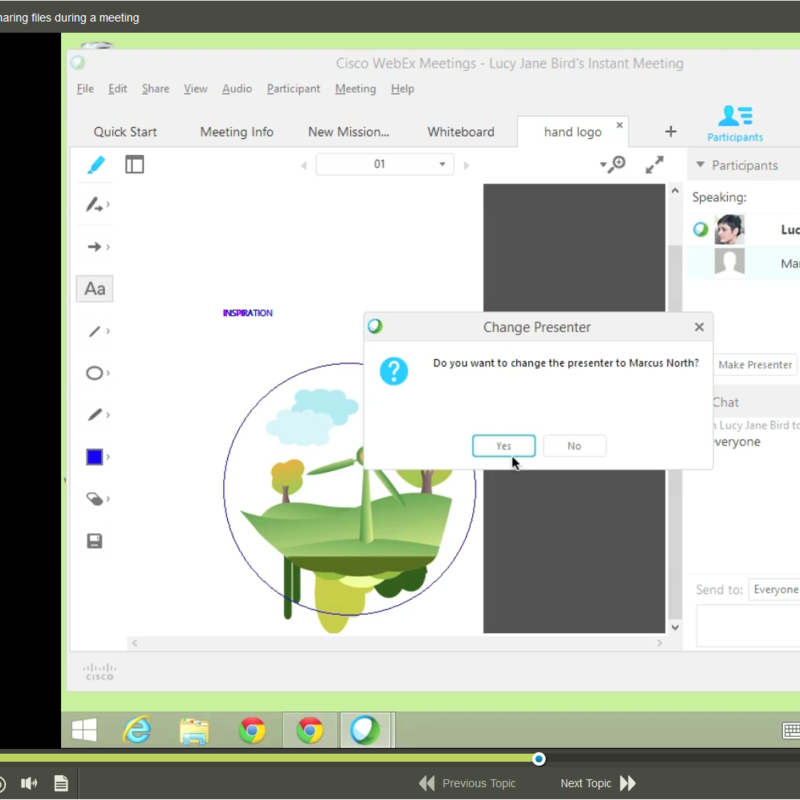Expand the arrow tool options chevron

[x=108, y=247]
